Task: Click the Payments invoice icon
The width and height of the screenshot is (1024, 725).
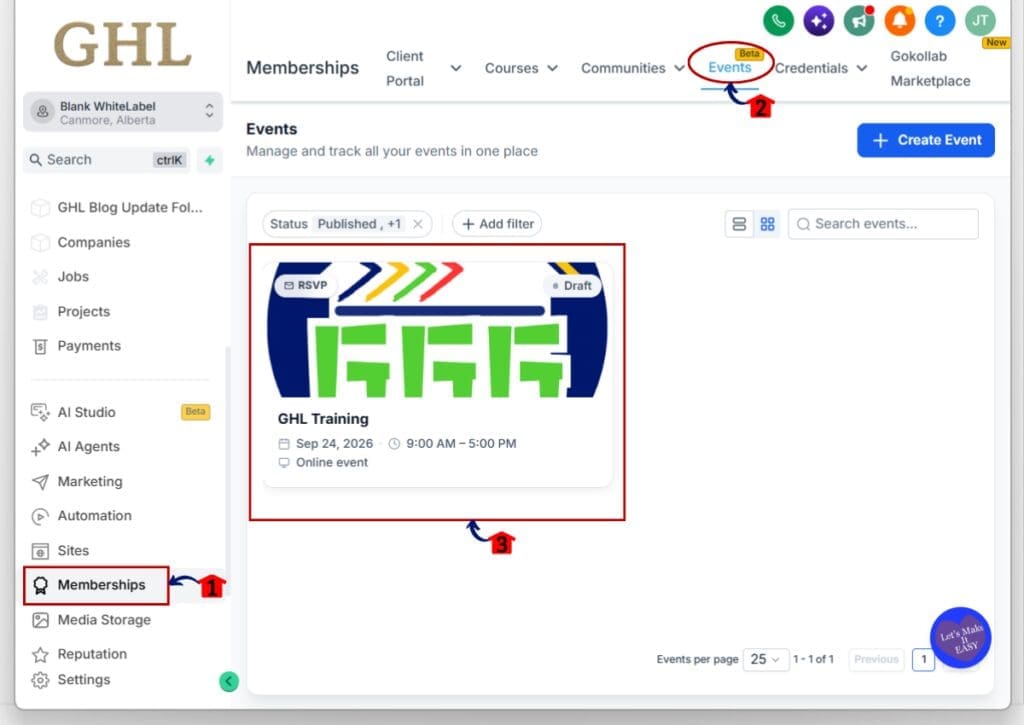Action: [x=40, y=346]
